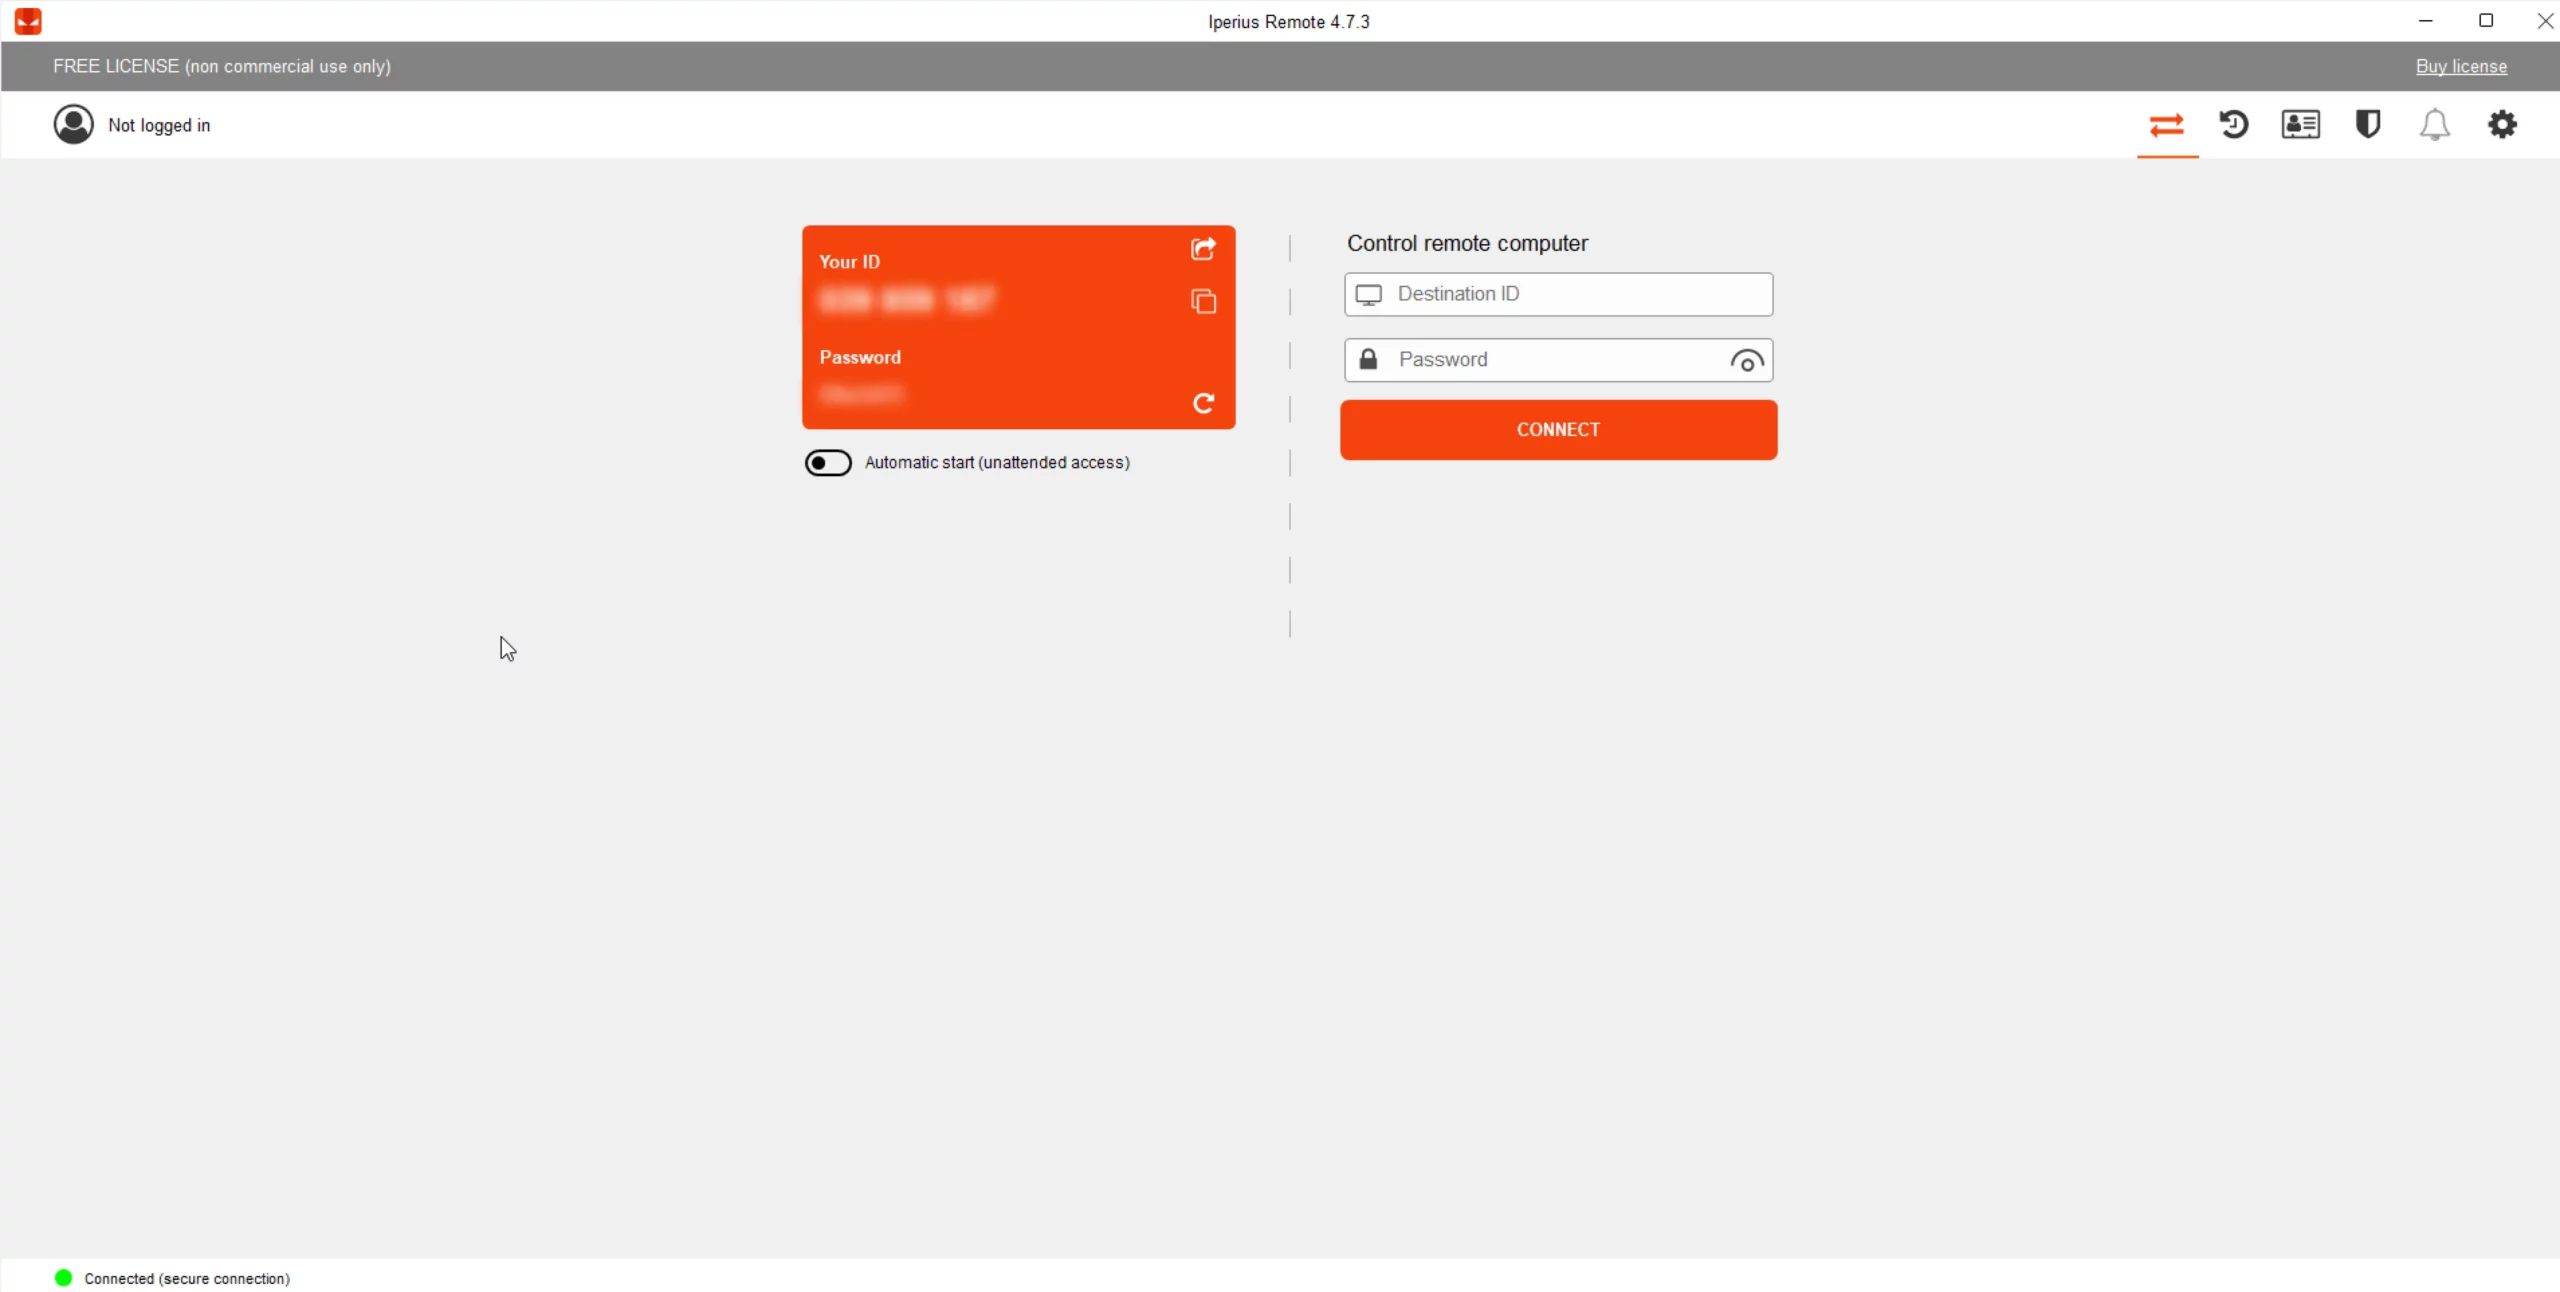Image resolution: width=2560 pixels, height=1292 pixels.
Task: Copy your ID to the clipboard
Action: tap(1203, 301)
